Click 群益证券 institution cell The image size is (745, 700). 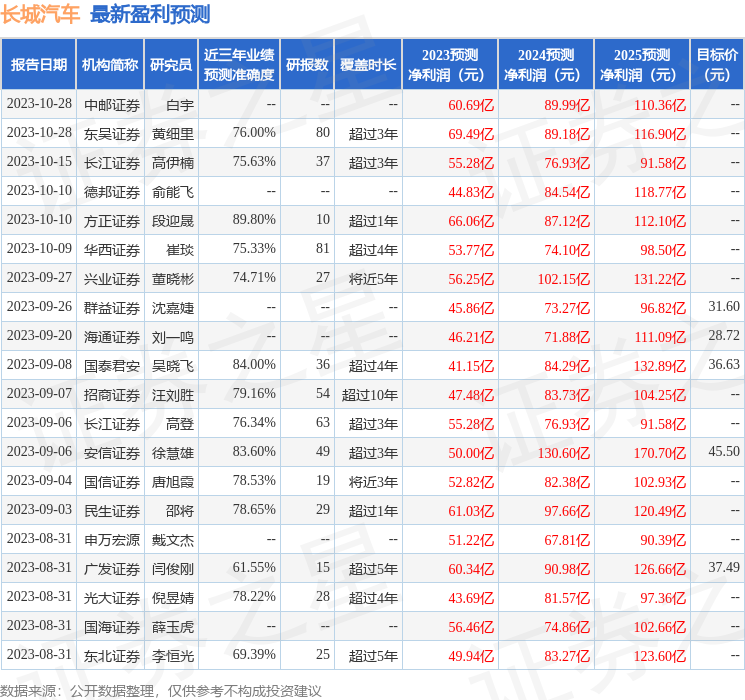click(x=112, y=308)
